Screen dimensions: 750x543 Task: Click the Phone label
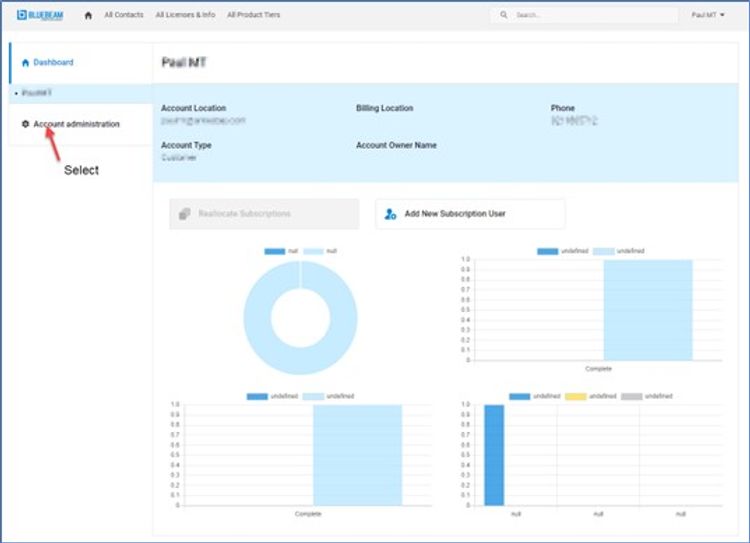[x=562, y=108]
